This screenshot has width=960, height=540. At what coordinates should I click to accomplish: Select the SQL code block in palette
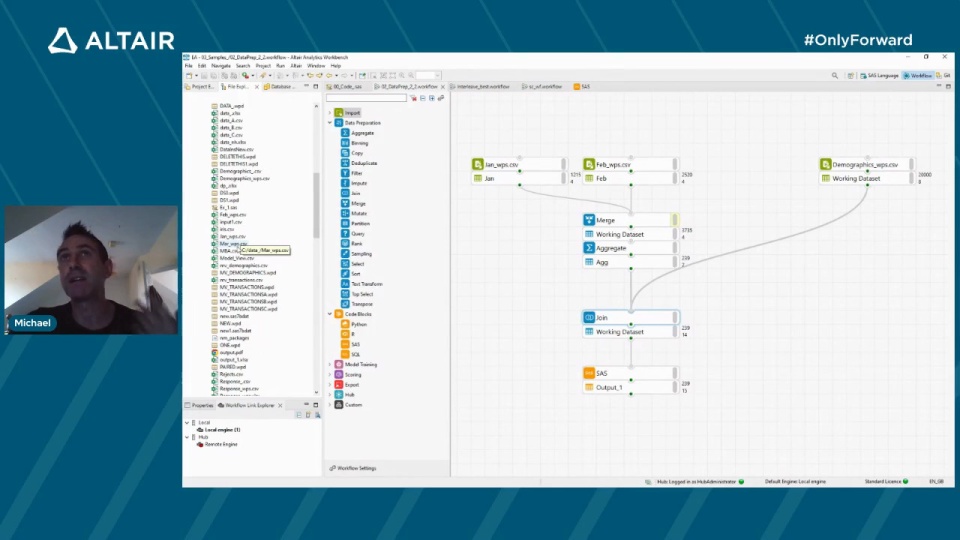pyautogui.click(x=351, y=354)
